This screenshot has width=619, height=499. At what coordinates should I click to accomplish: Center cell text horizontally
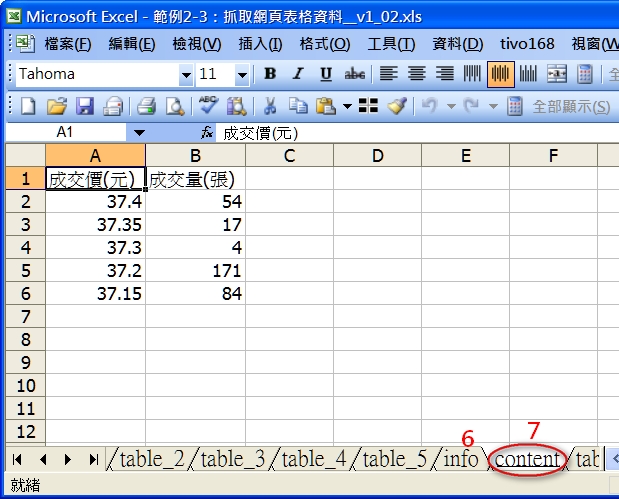pyautogui.click(x=416, y=74)
